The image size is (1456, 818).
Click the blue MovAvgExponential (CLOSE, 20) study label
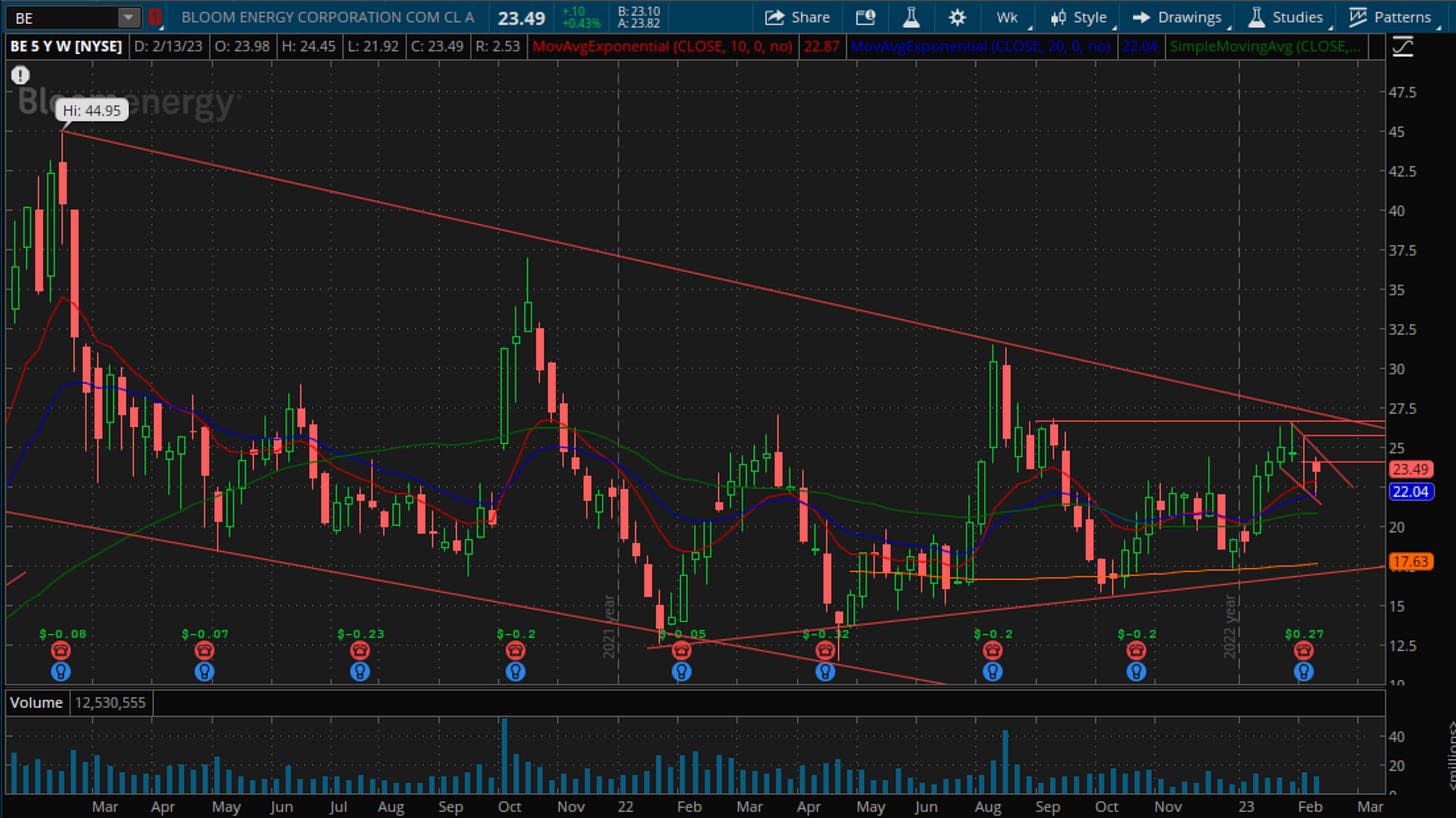(981, 46)
